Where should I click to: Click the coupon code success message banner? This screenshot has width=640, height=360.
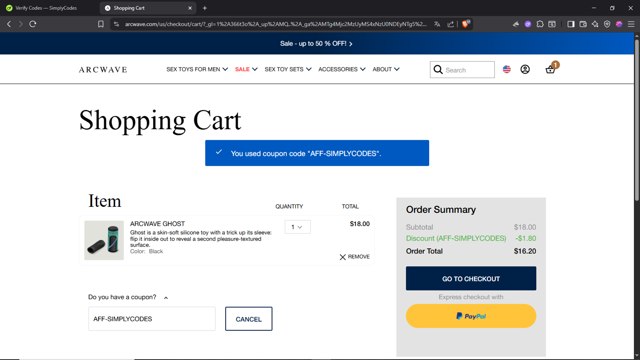pyautogui.click(x=317, y=153)
